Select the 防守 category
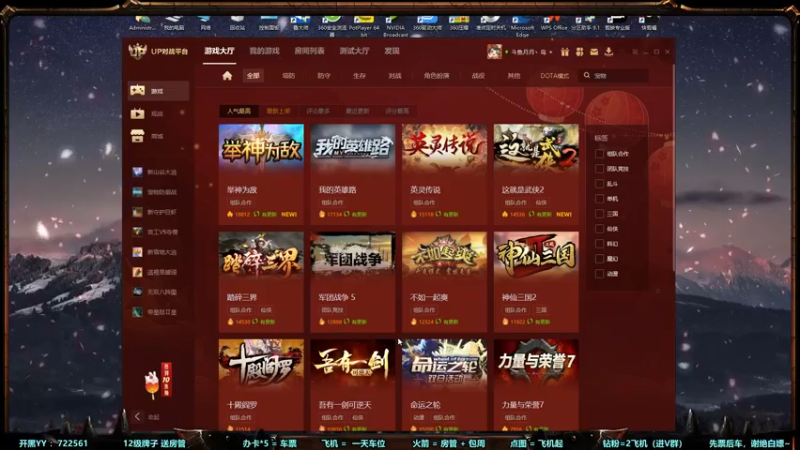 pyautogui.click(x=324, y=76)
